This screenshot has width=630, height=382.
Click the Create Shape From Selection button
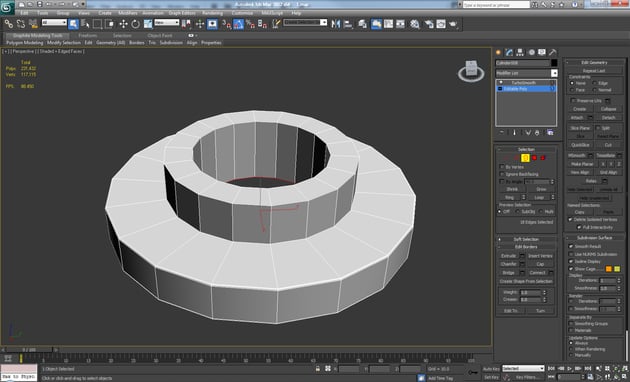526,281
